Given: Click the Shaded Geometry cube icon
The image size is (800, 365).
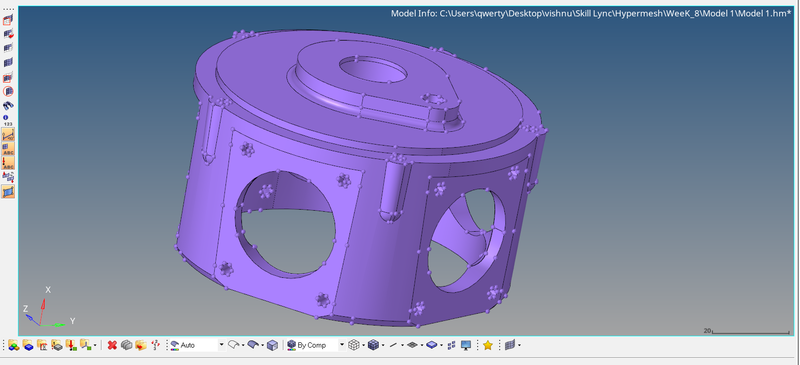Looking at the screenshot, I should [273, 346].
